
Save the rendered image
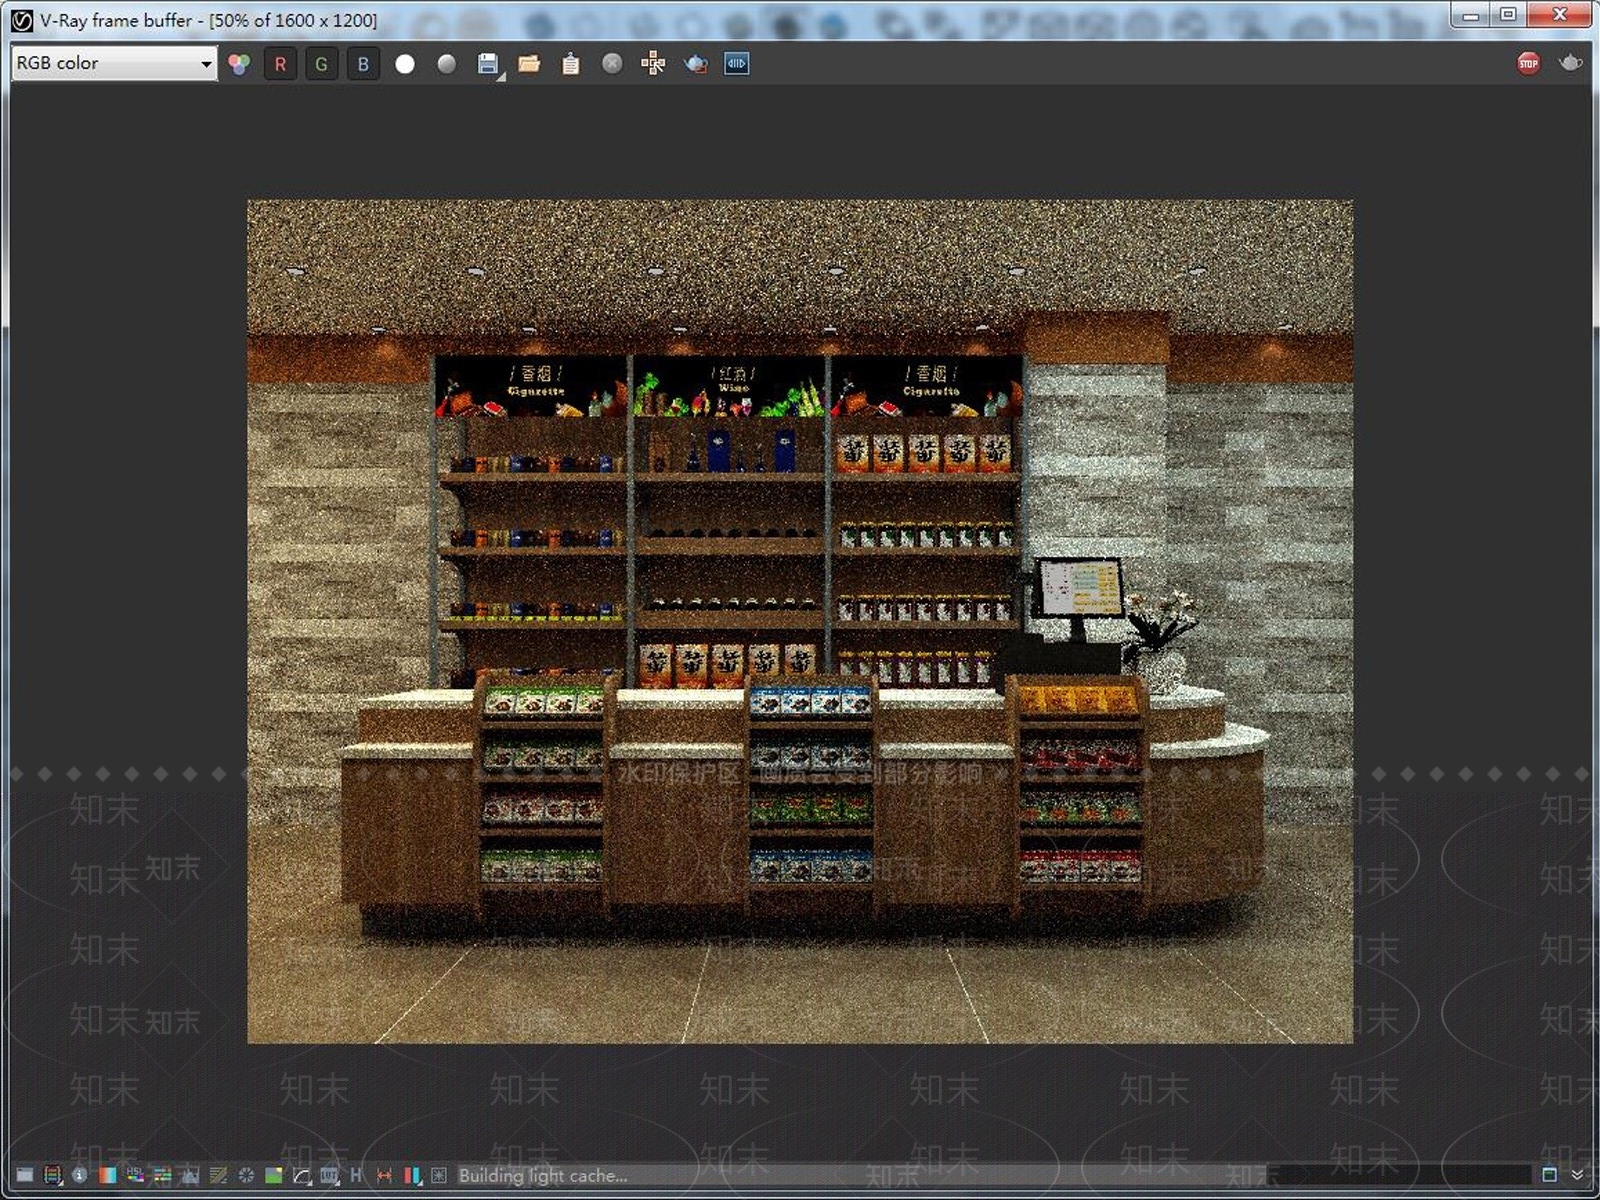(x=488, y=64)
